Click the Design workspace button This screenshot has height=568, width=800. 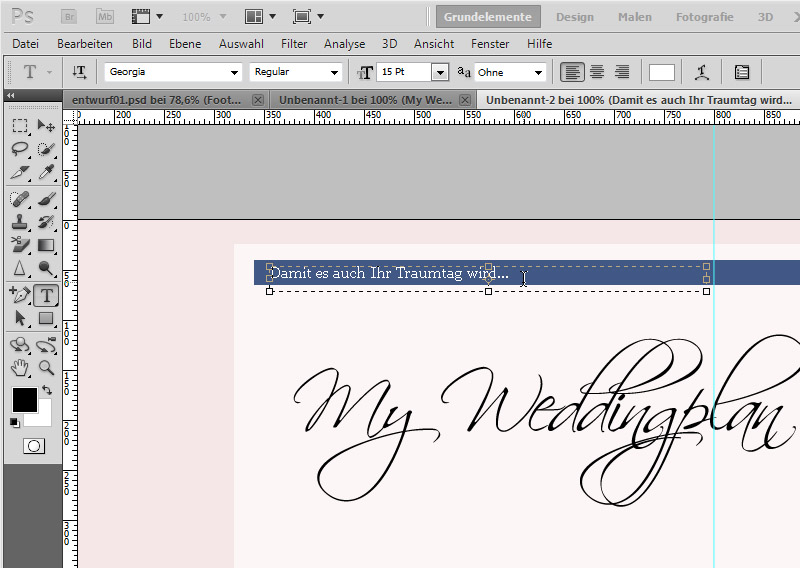[574, 17]
